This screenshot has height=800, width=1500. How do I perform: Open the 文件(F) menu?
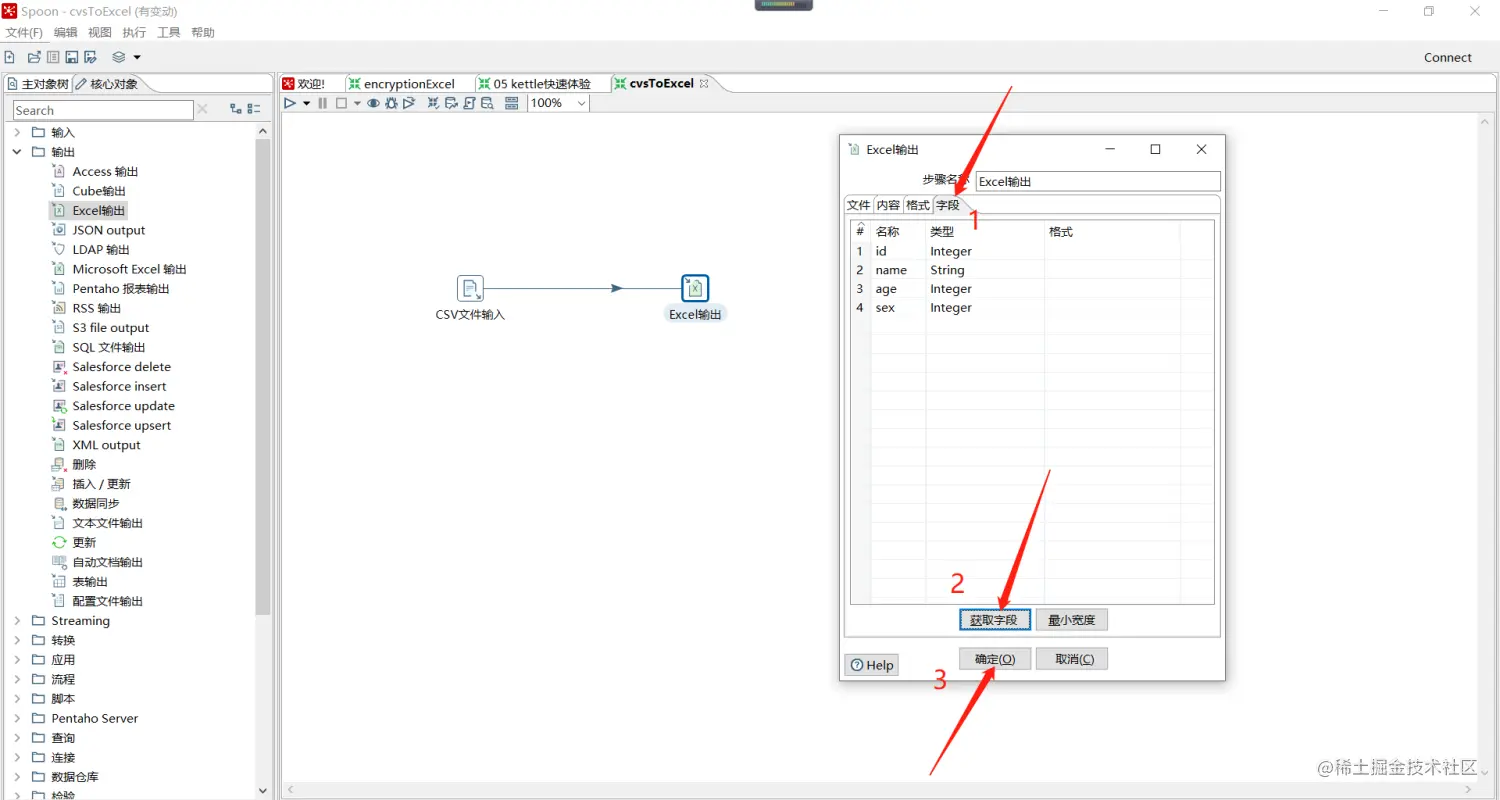(24, 33)
